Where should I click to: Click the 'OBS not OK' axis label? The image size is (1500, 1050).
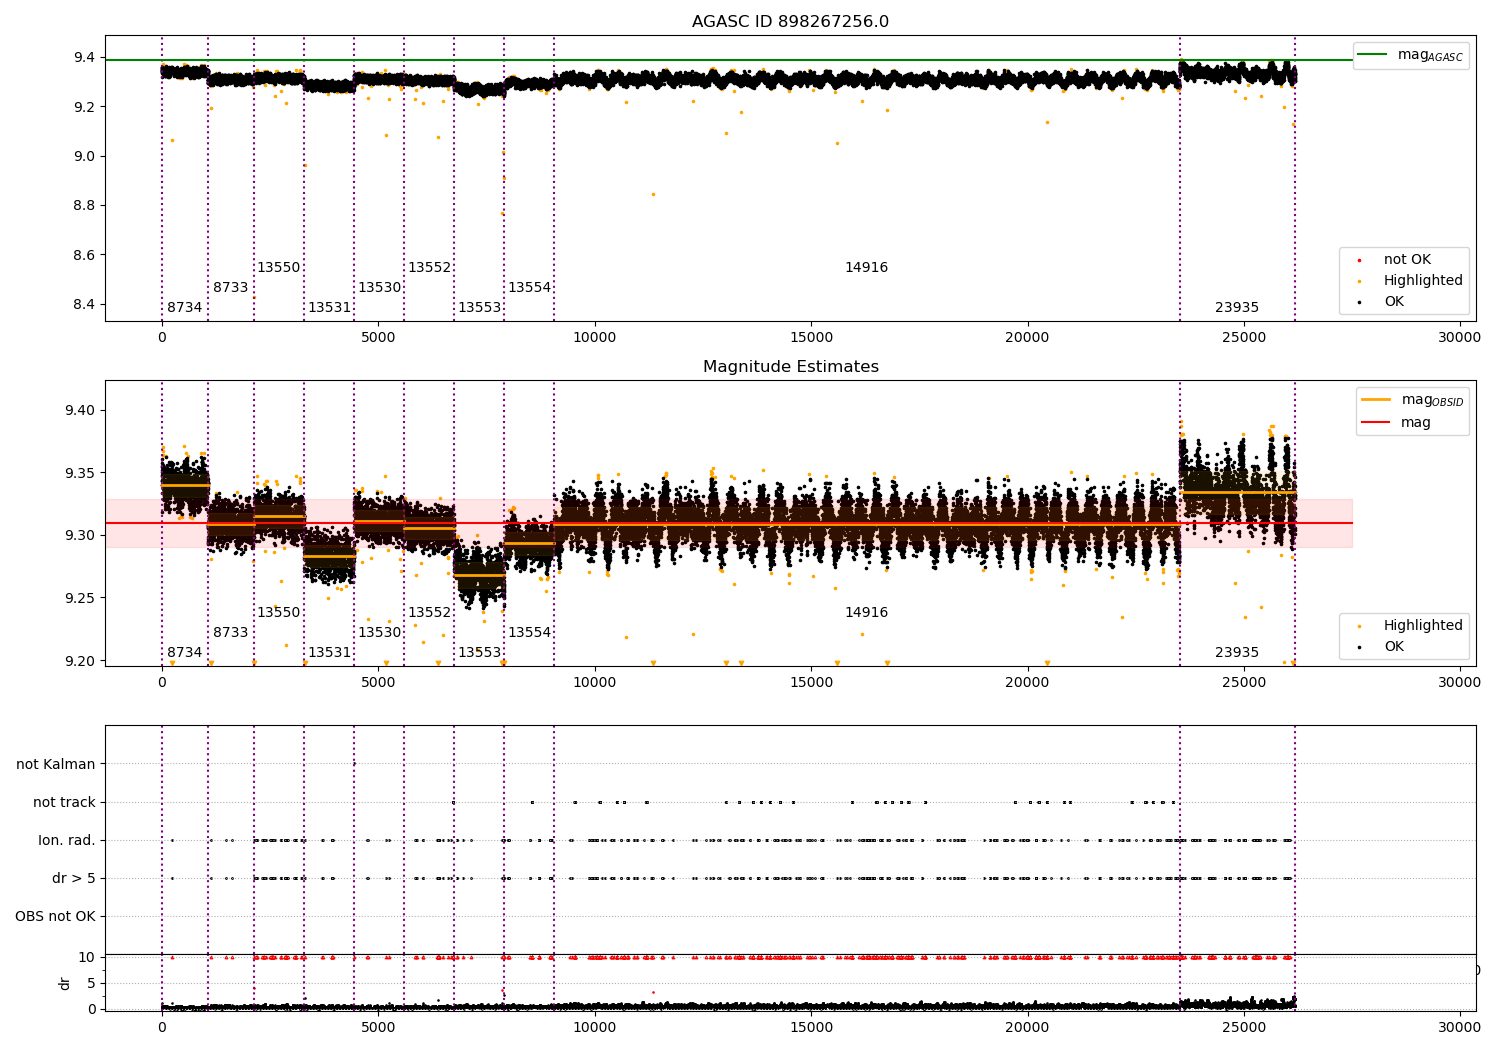coord(55,917)
